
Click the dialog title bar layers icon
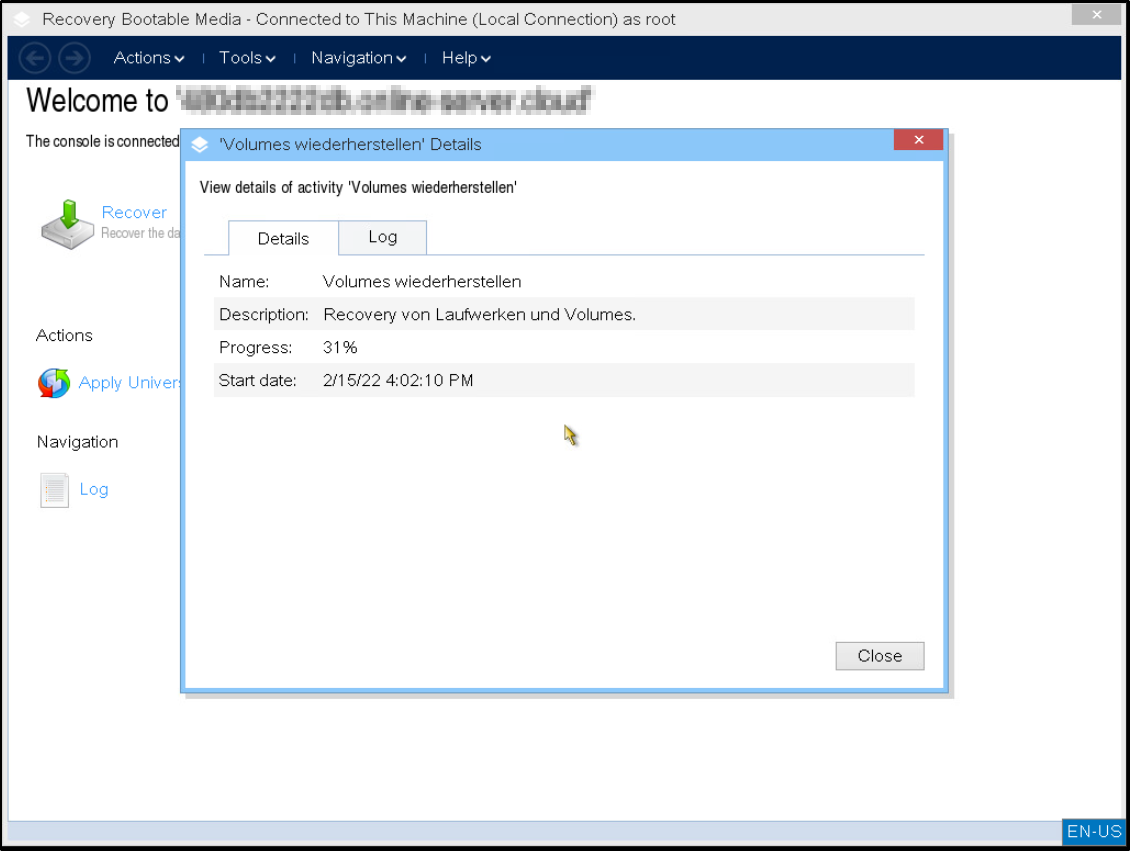coord(200,145)
